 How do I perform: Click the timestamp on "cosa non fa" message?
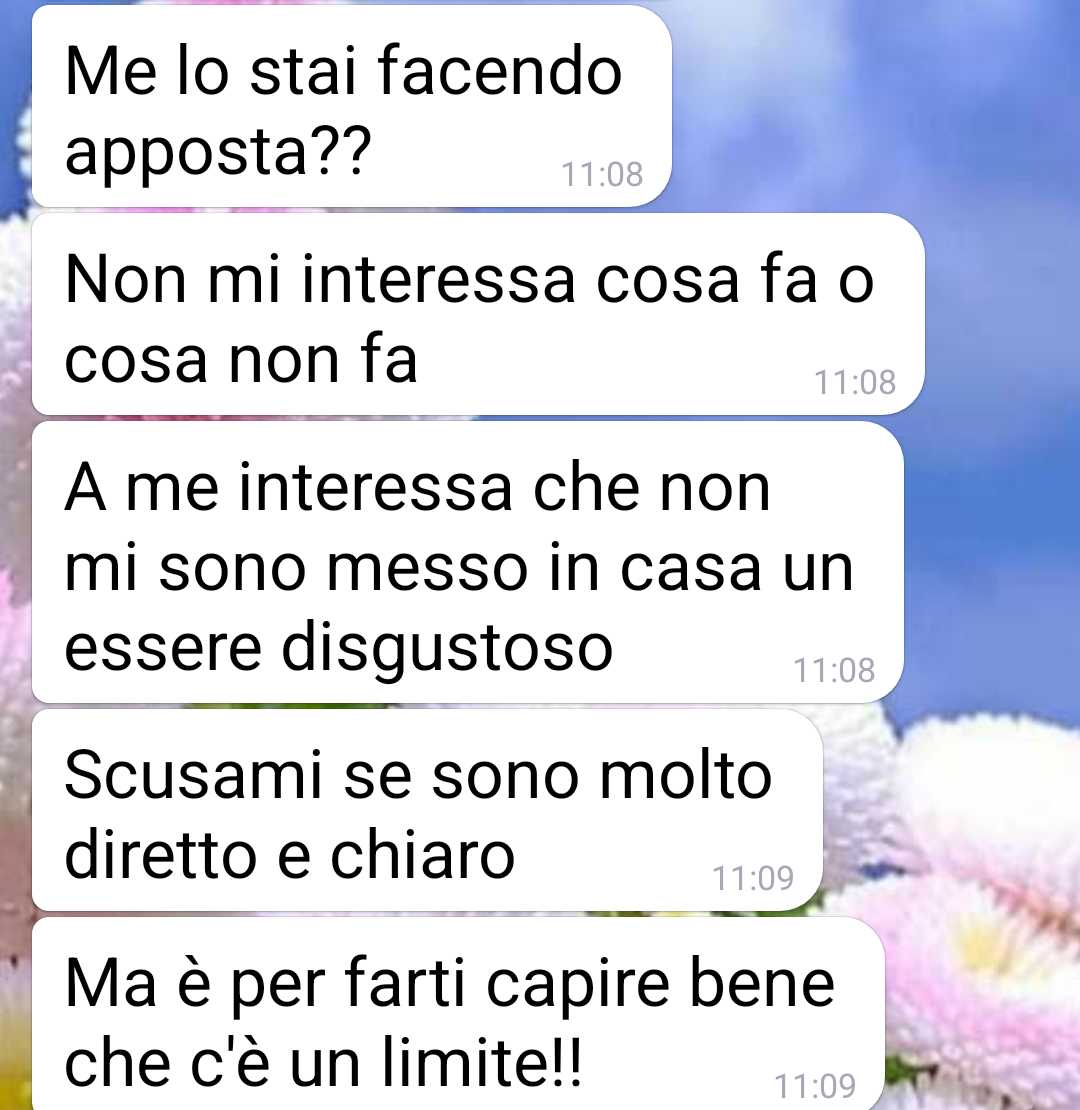pyautogui.click(x=855, y=383)
